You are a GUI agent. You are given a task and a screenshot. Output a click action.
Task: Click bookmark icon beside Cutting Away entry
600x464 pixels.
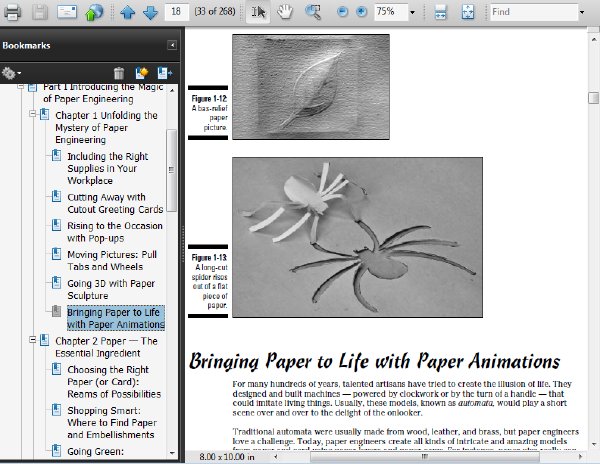tap(56, 196)
